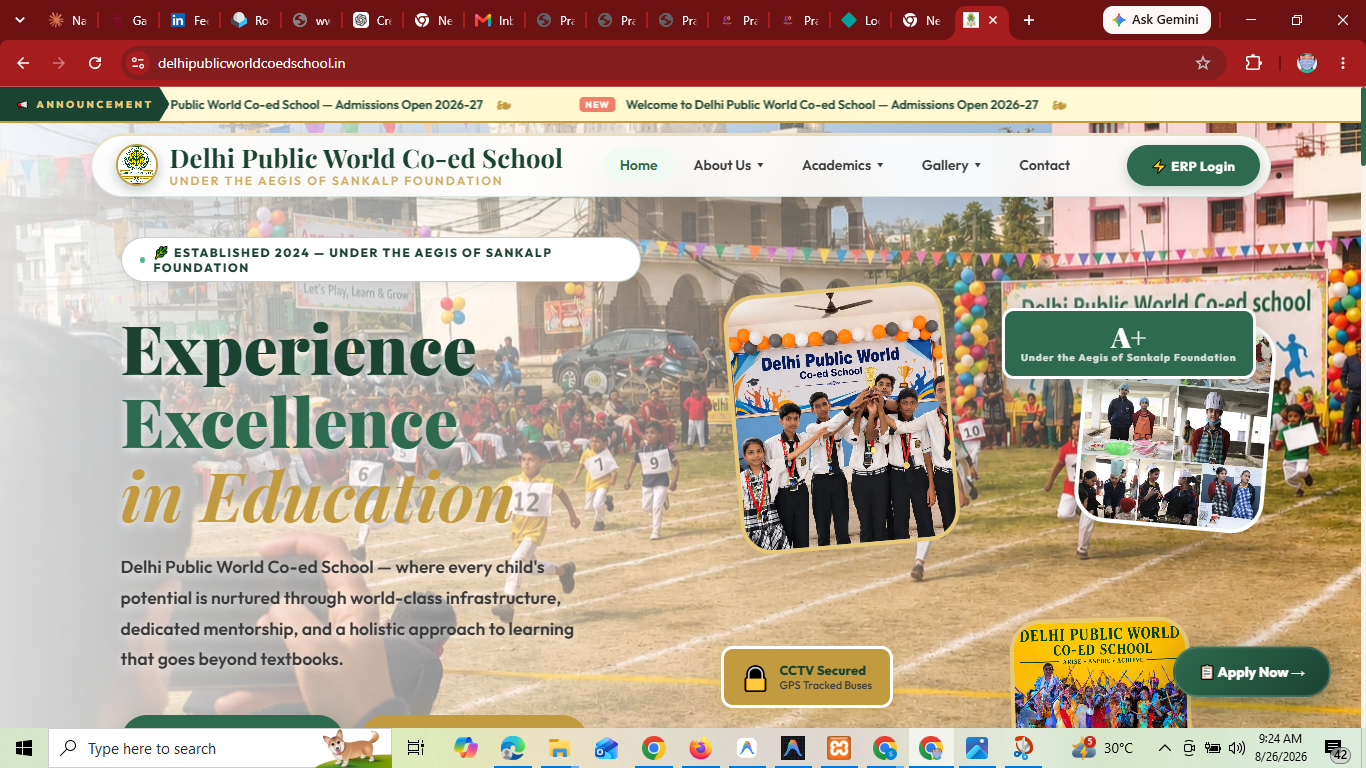The height and width of the screenshot is (768, 1366).
Task: Close the active school website tab
Action: (x=992, y=20)
